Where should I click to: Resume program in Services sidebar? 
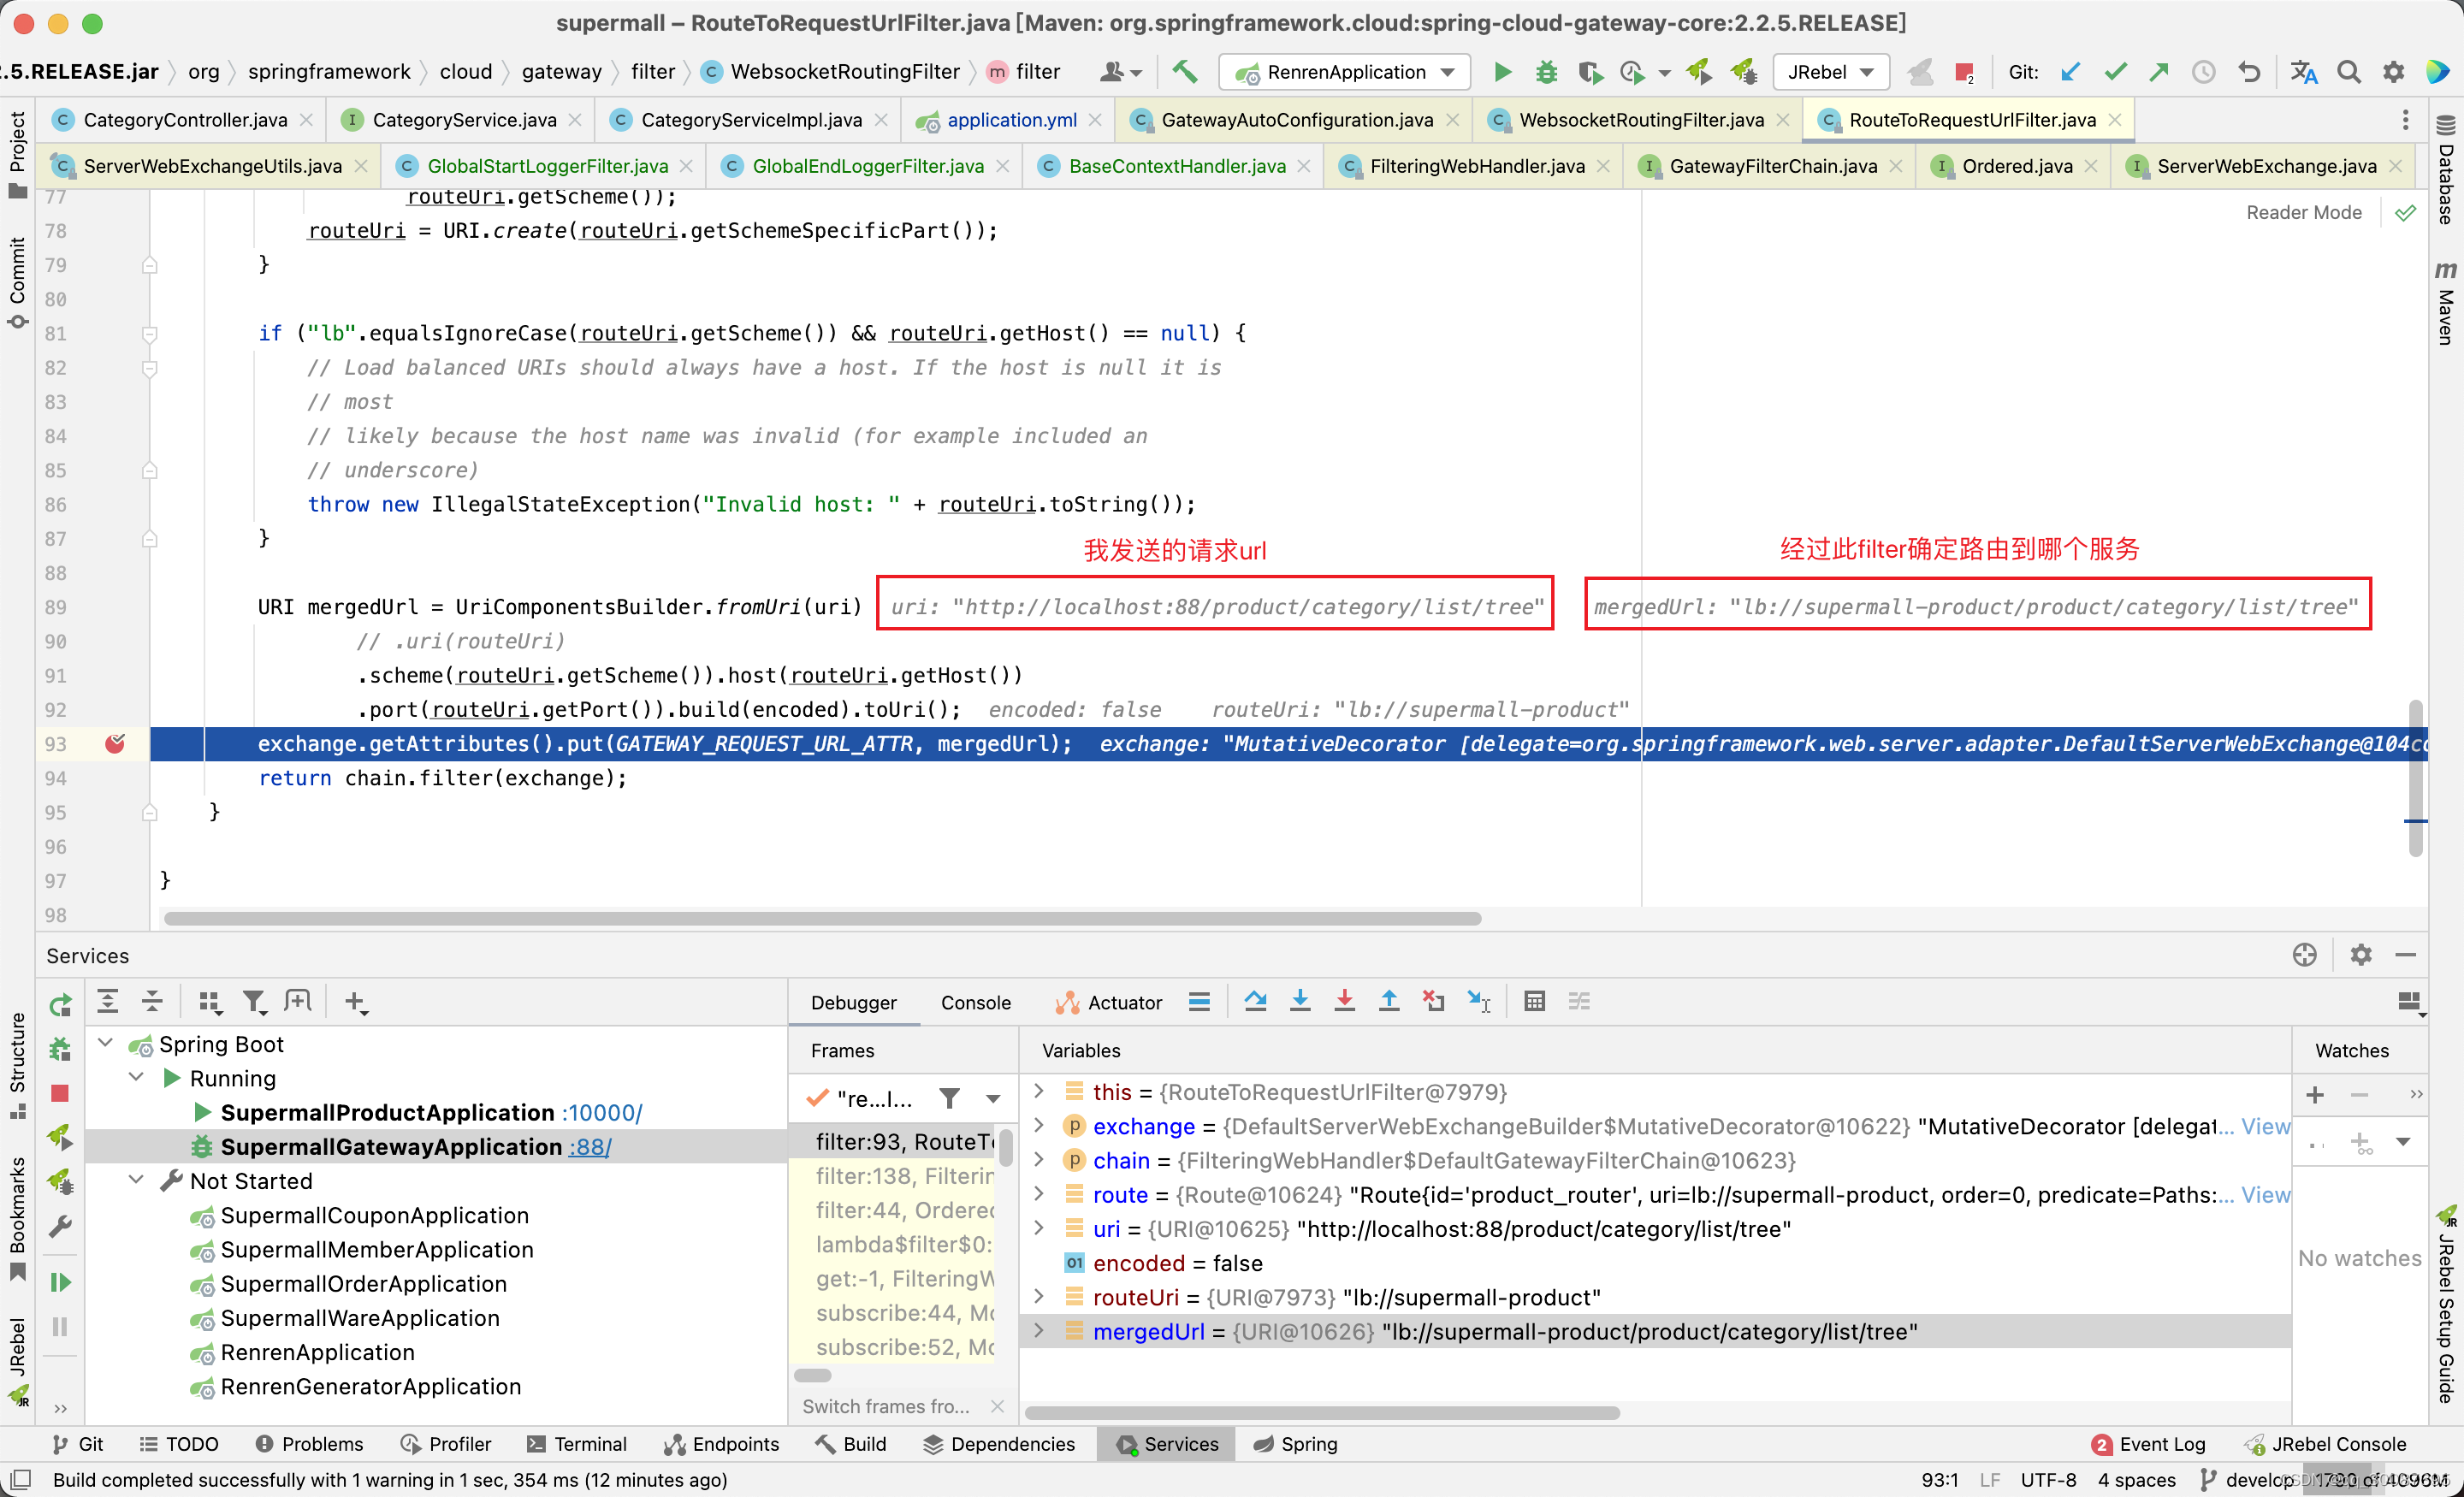coord(60,1282)
